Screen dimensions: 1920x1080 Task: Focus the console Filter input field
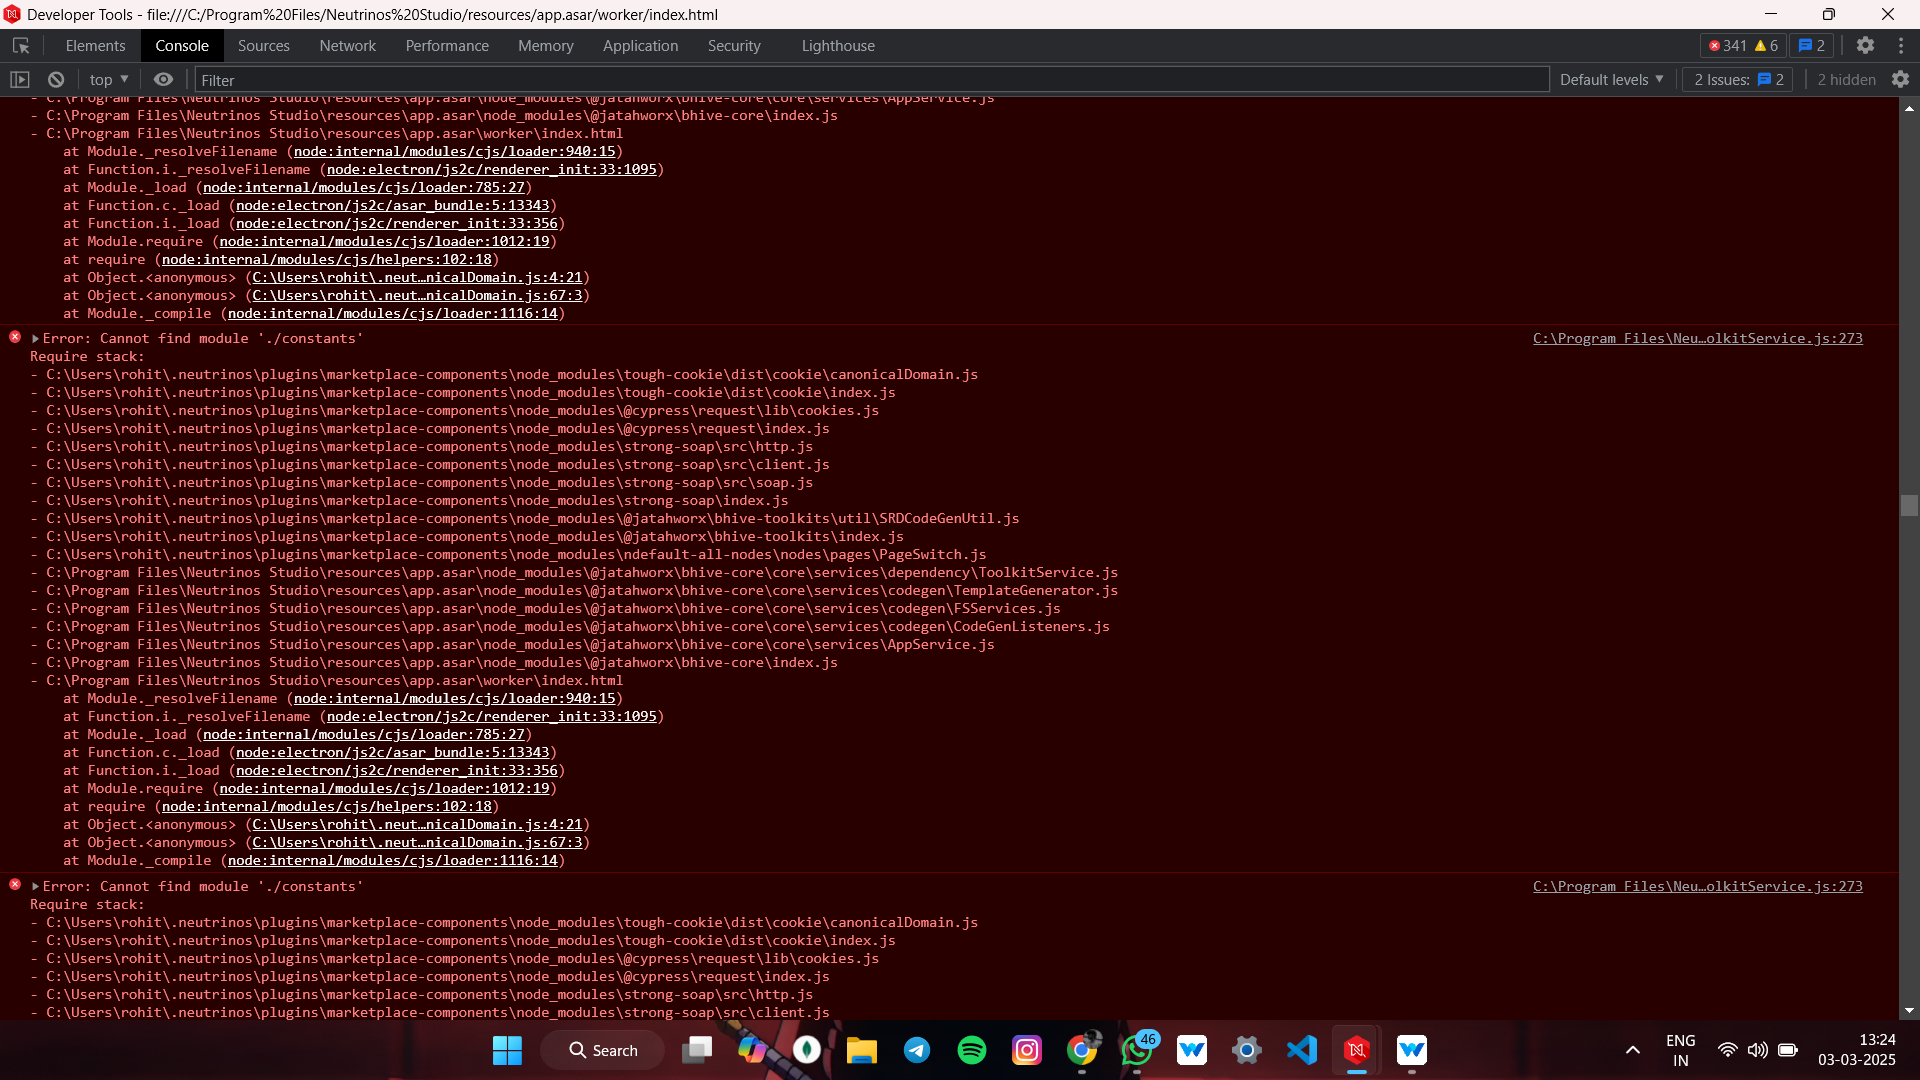[x=872, y=80]
